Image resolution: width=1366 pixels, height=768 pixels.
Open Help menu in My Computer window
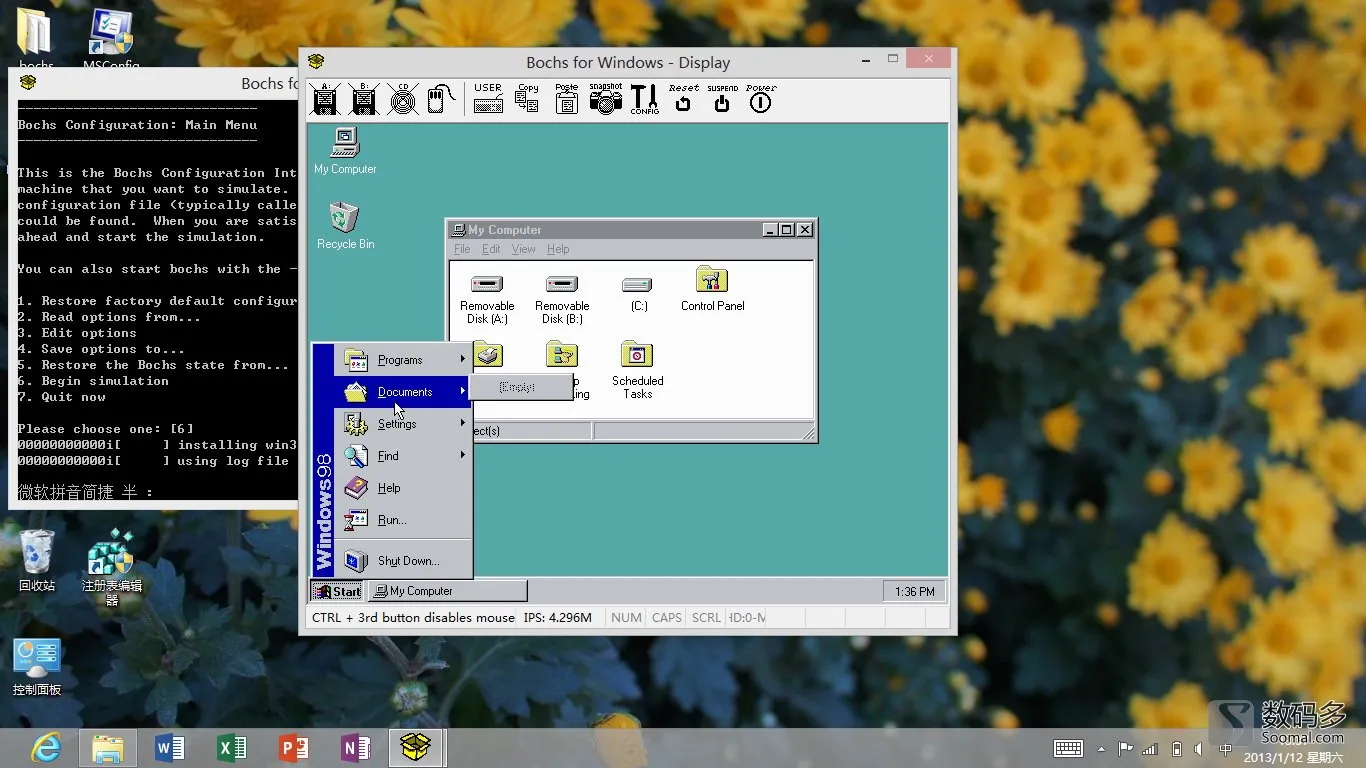coord(558,249)
